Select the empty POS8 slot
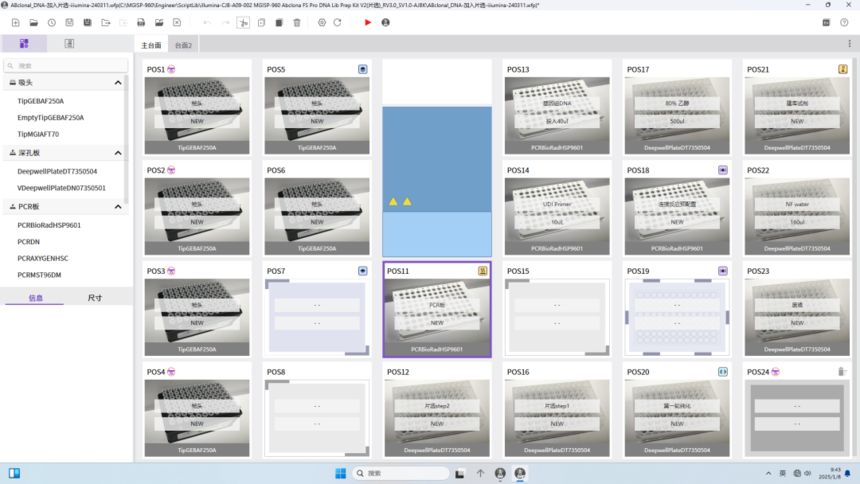The image size is (860, 484). point(317,418)
